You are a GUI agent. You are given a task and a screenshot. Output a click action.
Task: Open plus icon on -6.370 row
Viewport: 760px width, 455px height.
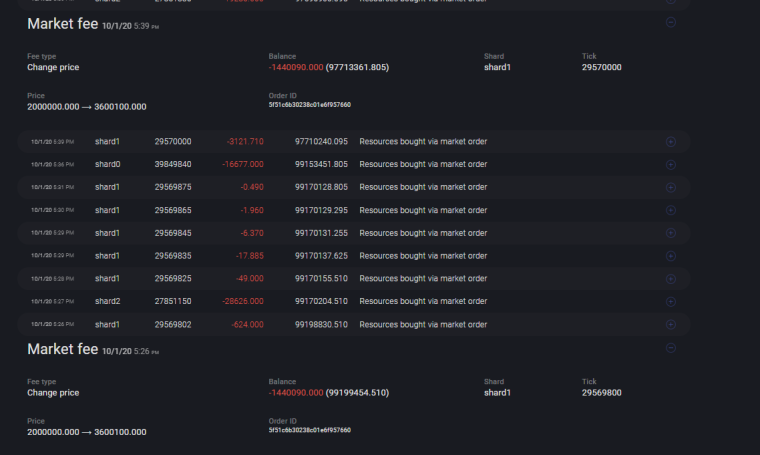(670, 233)
